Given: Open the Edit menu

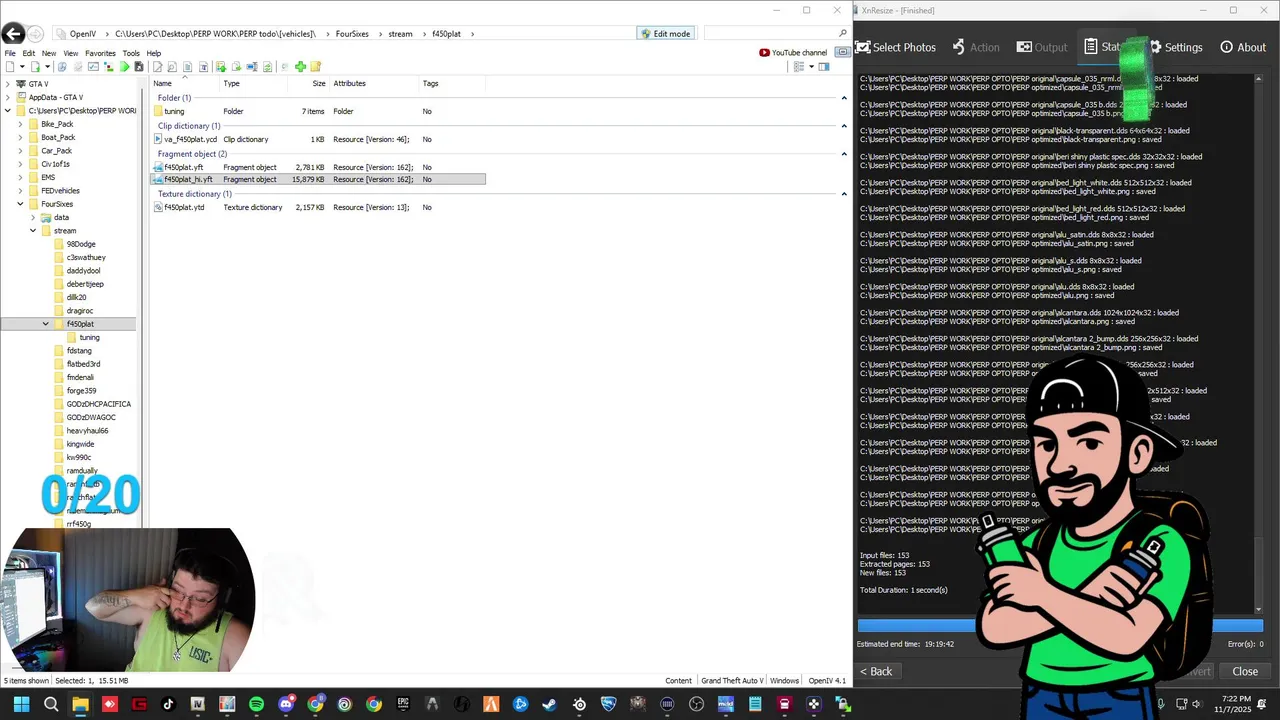Looking at the screenshot, I should coord(29,53).
